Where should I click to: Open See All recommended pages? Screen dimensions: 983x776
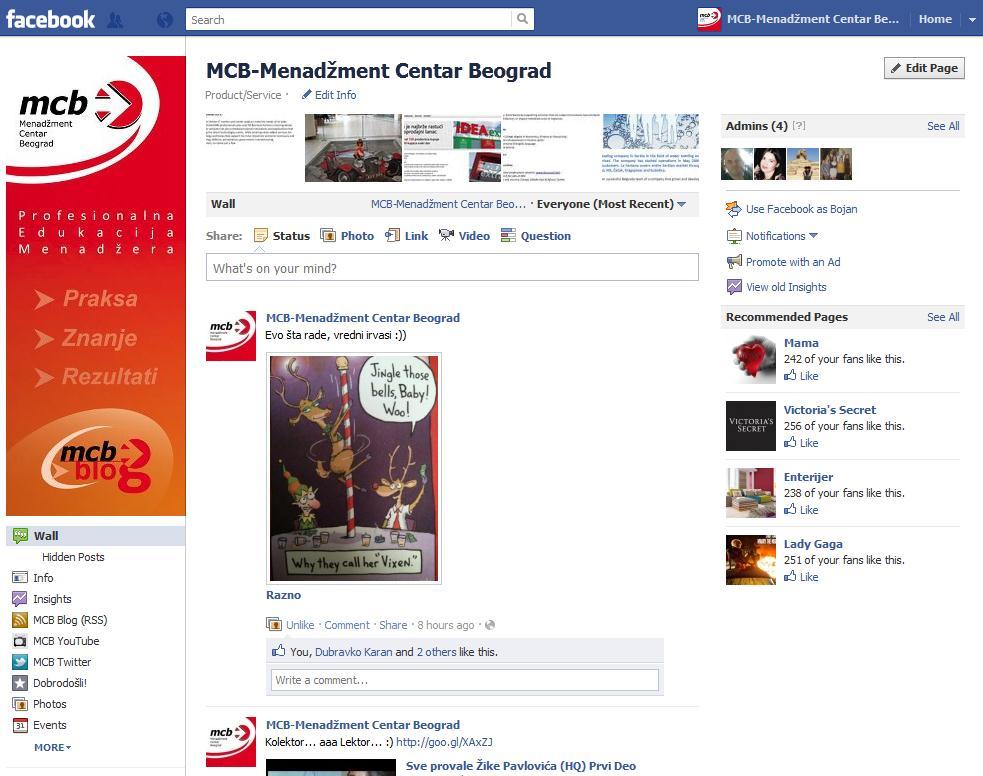point(943,317)
